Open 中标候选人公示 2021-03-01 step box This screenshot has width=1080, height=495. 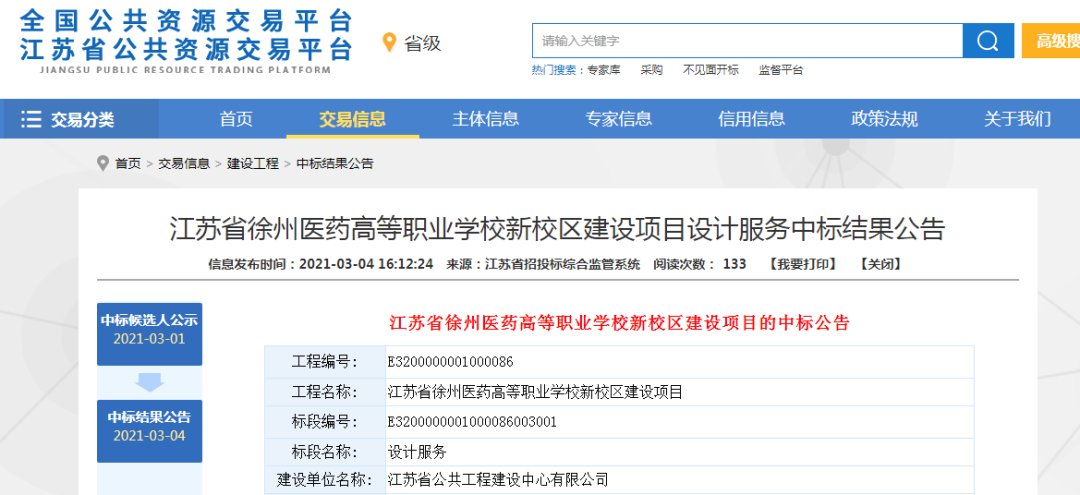[x=149, y=334]
